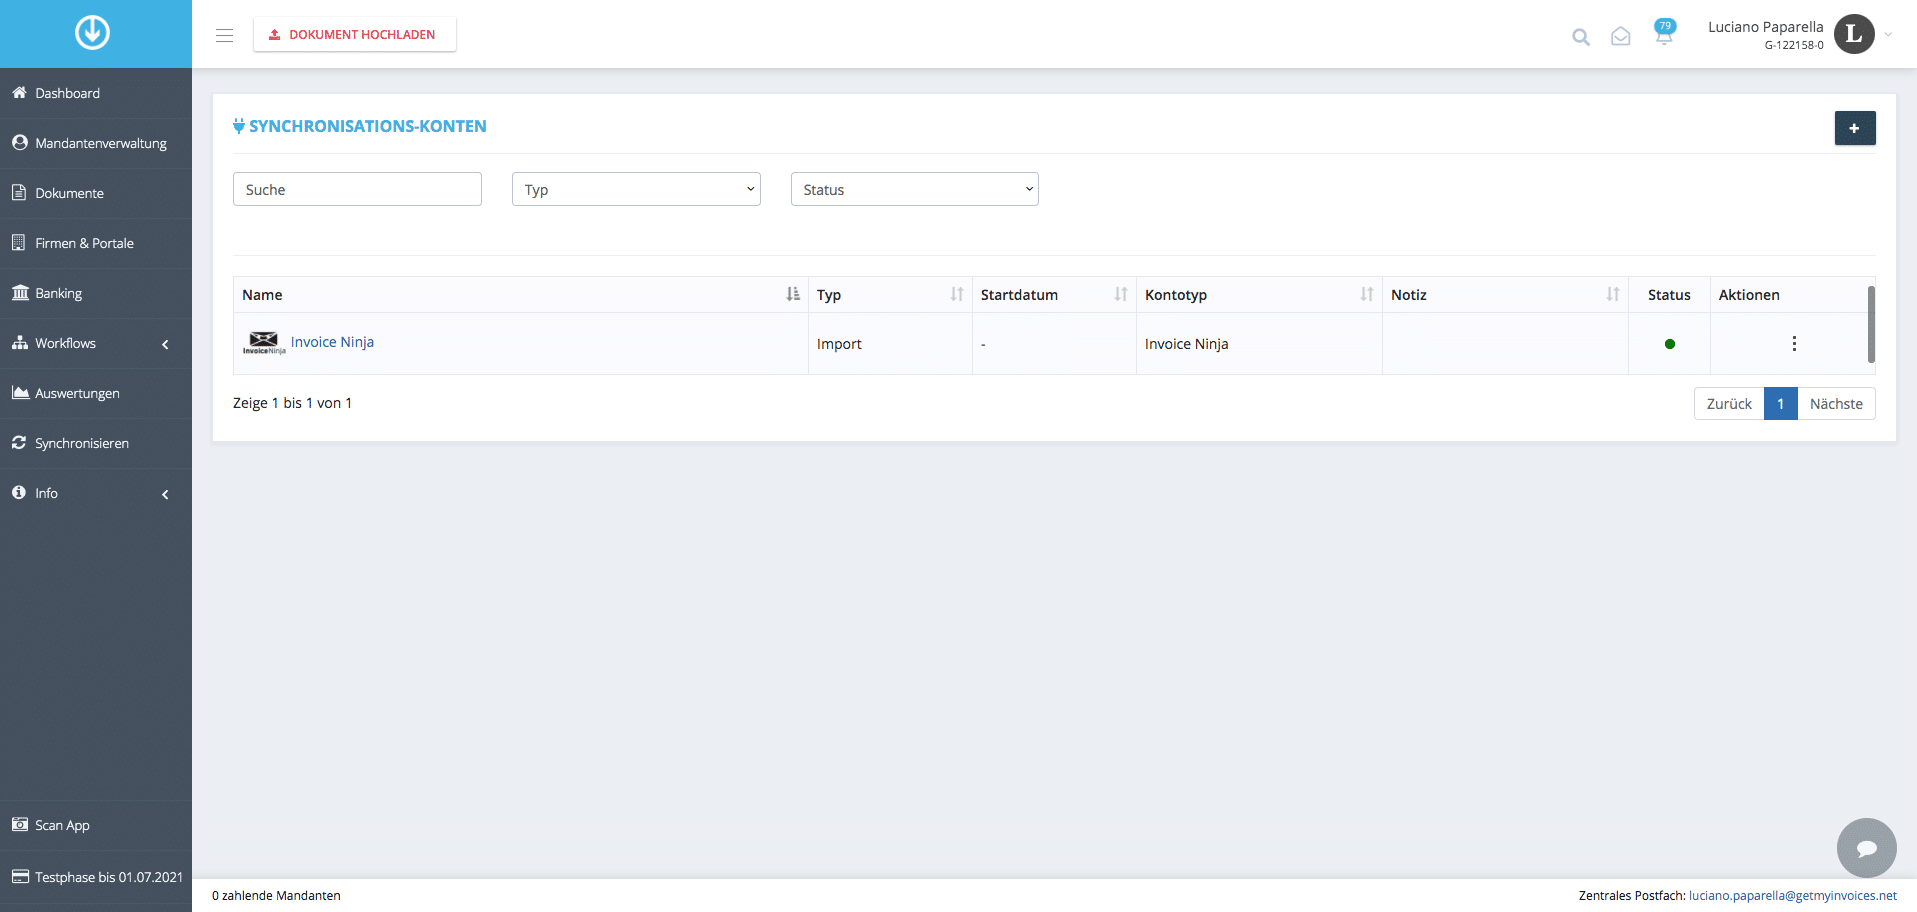This screenshot has height=912, width=1917.
Task: Open the Status filter dropdown
Action: (x=914, y=189)
